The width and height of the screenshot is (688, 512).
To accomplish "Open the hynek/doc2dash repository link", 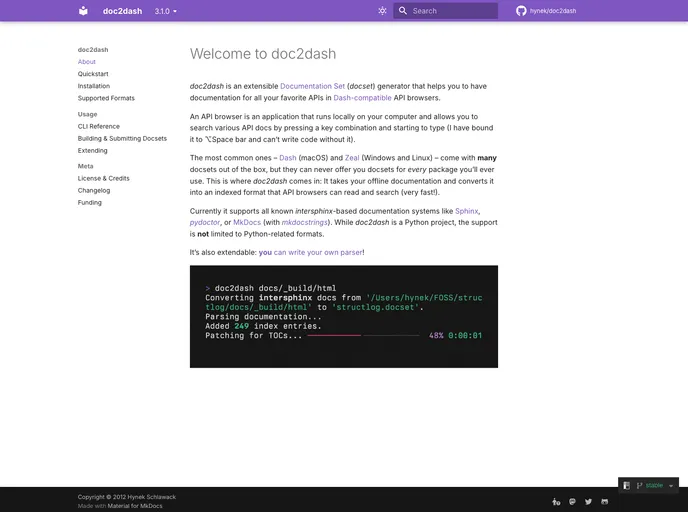I will pyautogui.click(x=553, y=11).
